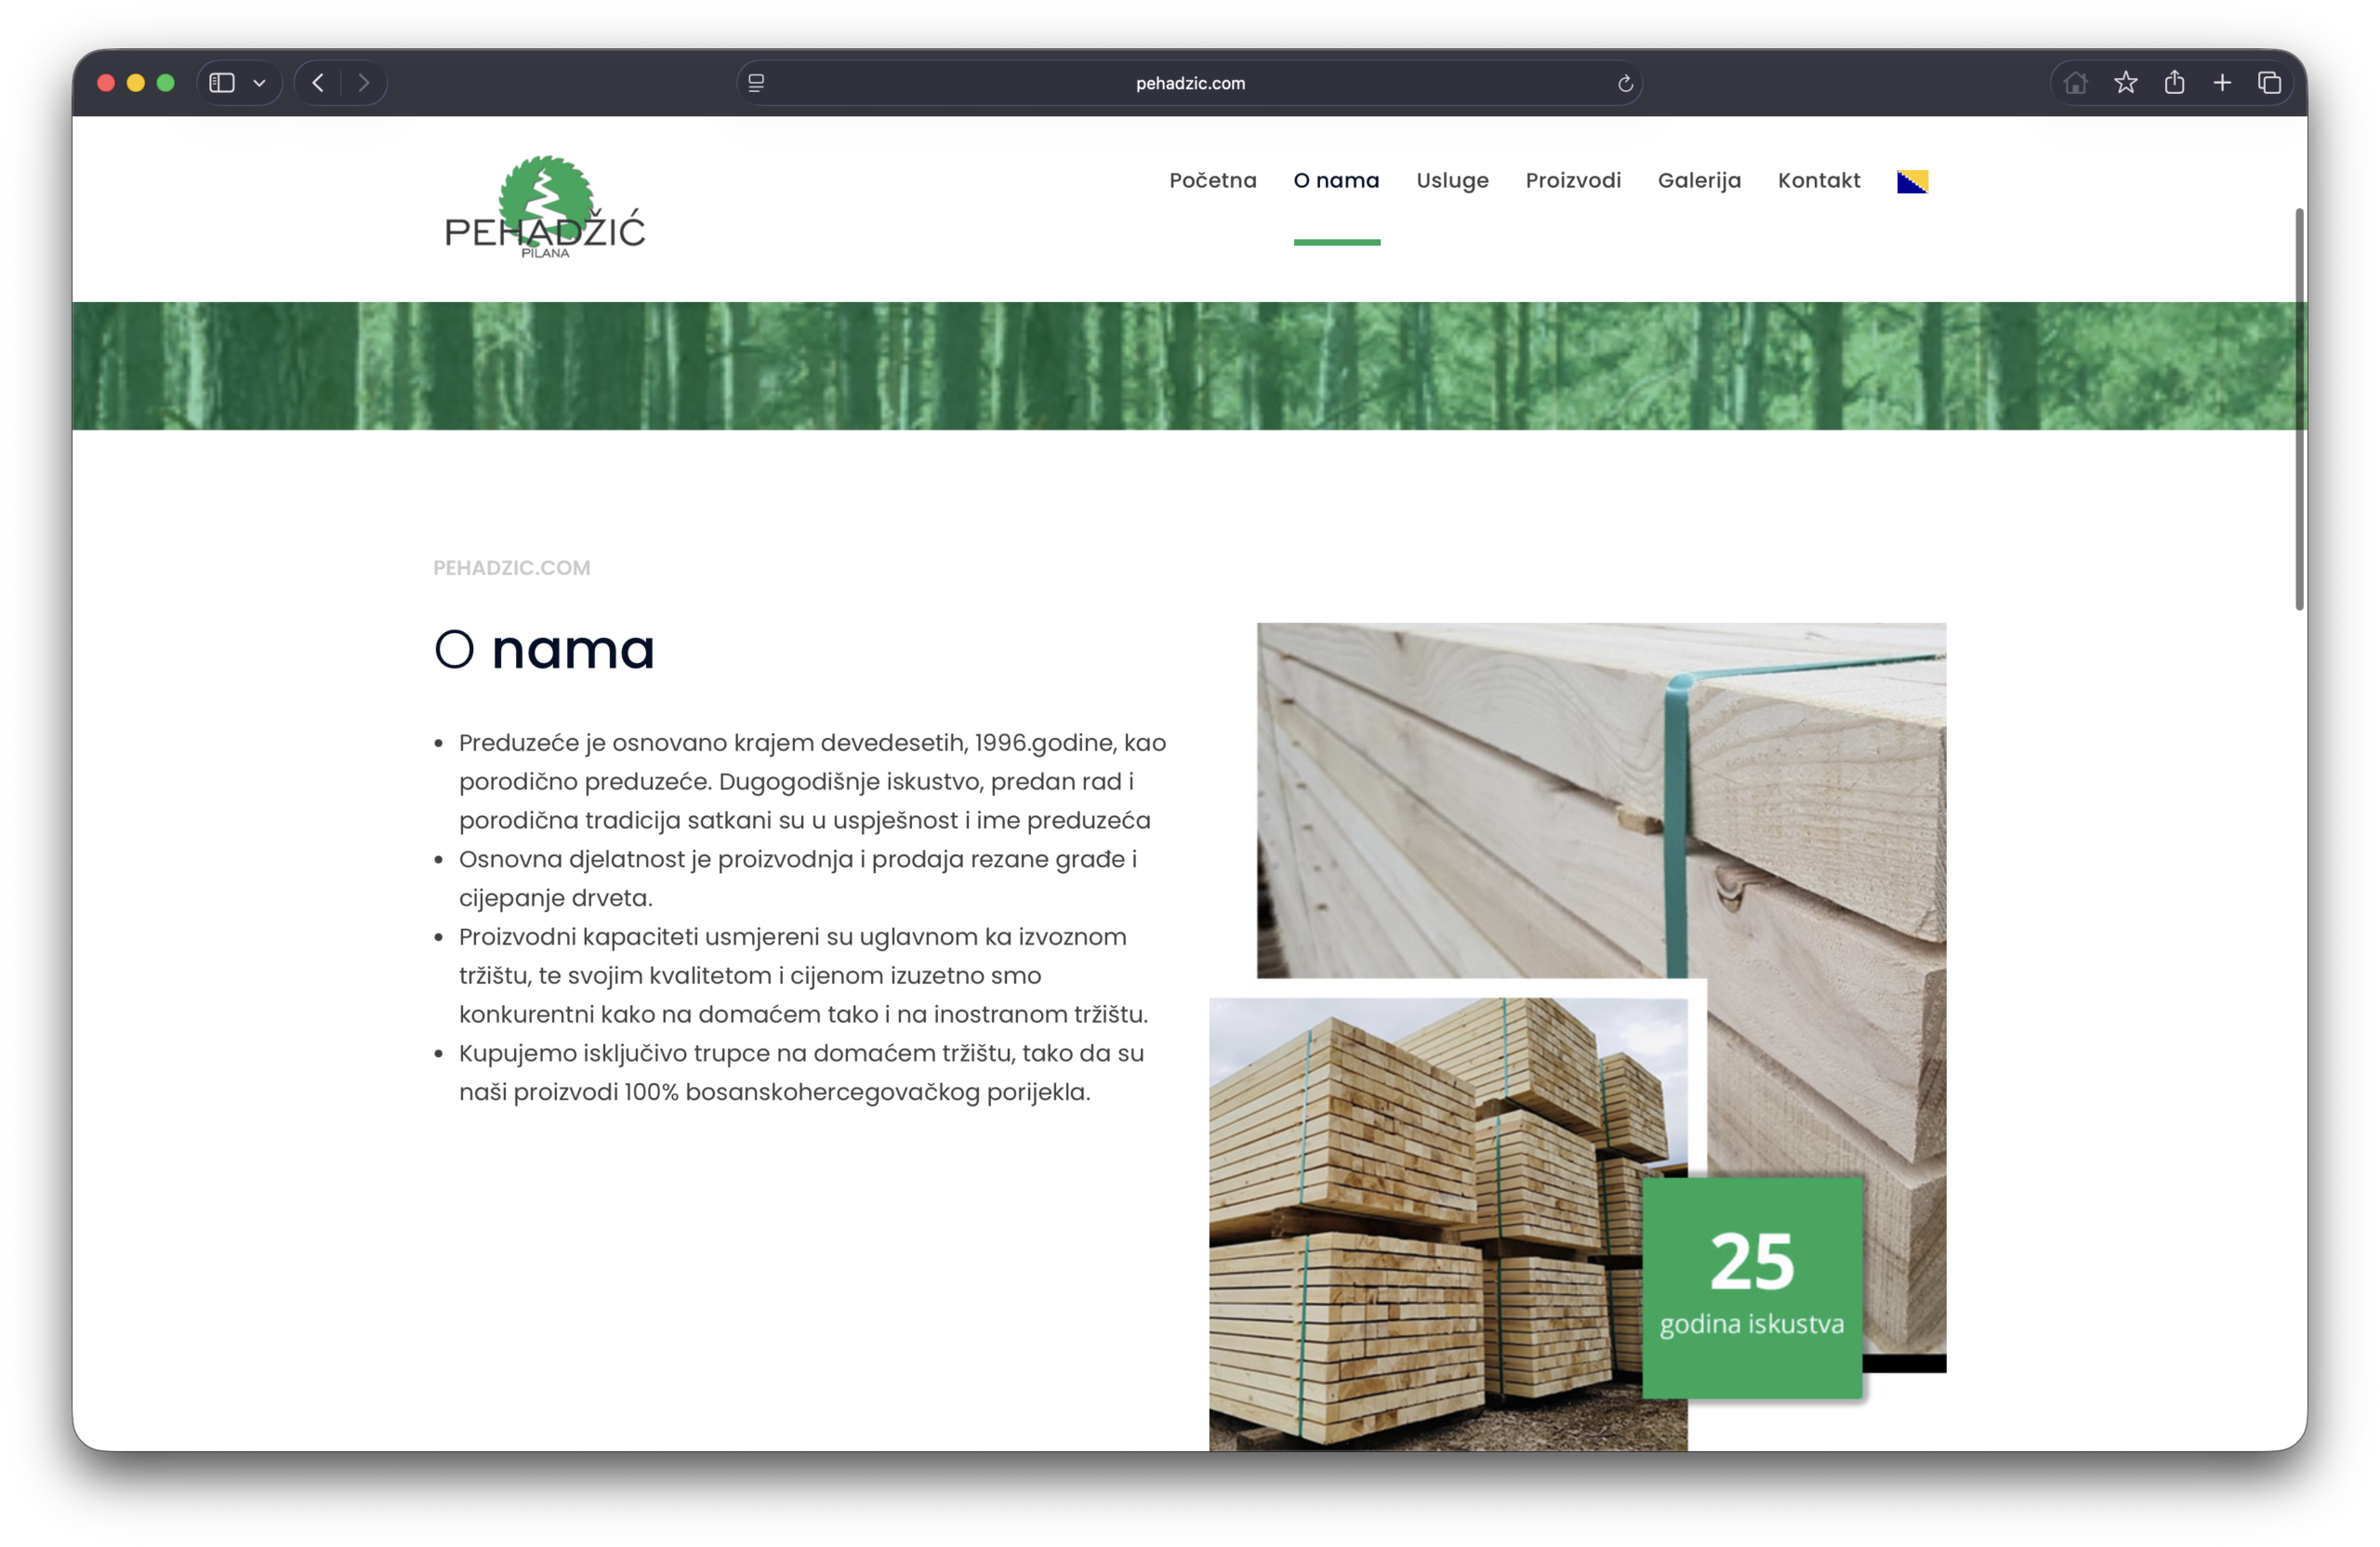
Task: Open the share sheet icon
Action: click(2174, 83)
